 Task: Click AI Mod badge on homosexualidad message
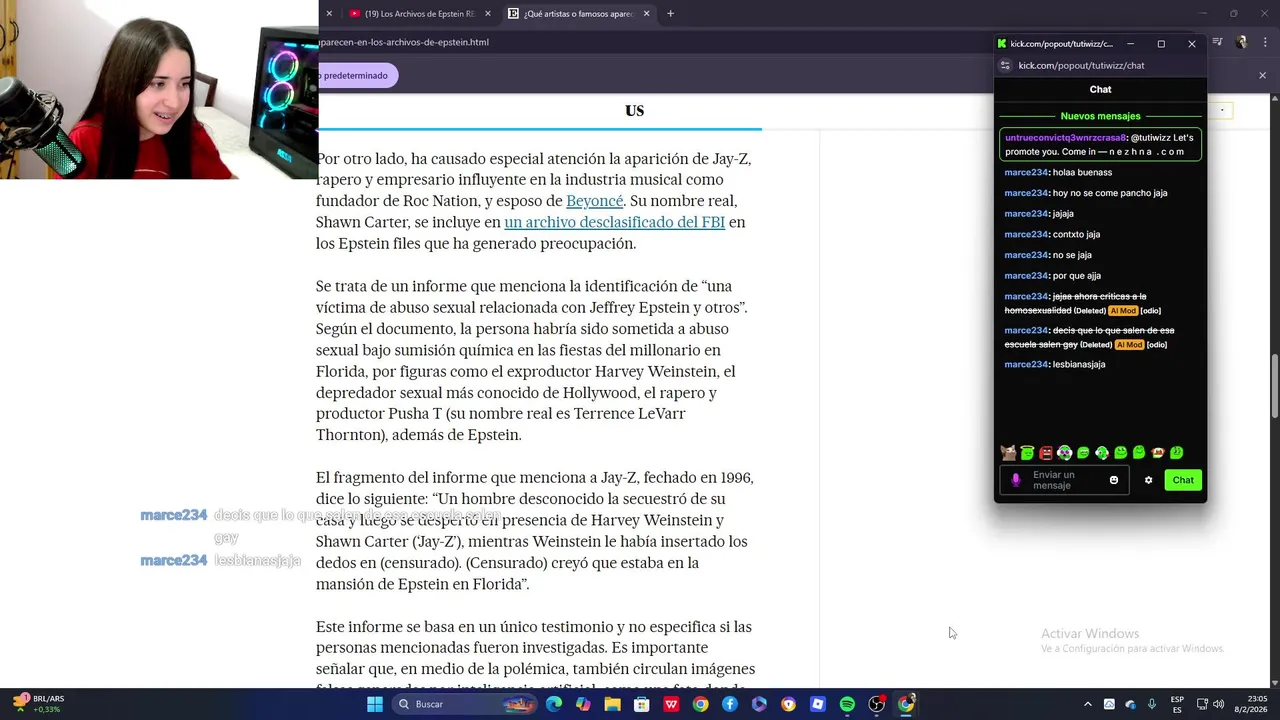click(x=1123, y=310)
